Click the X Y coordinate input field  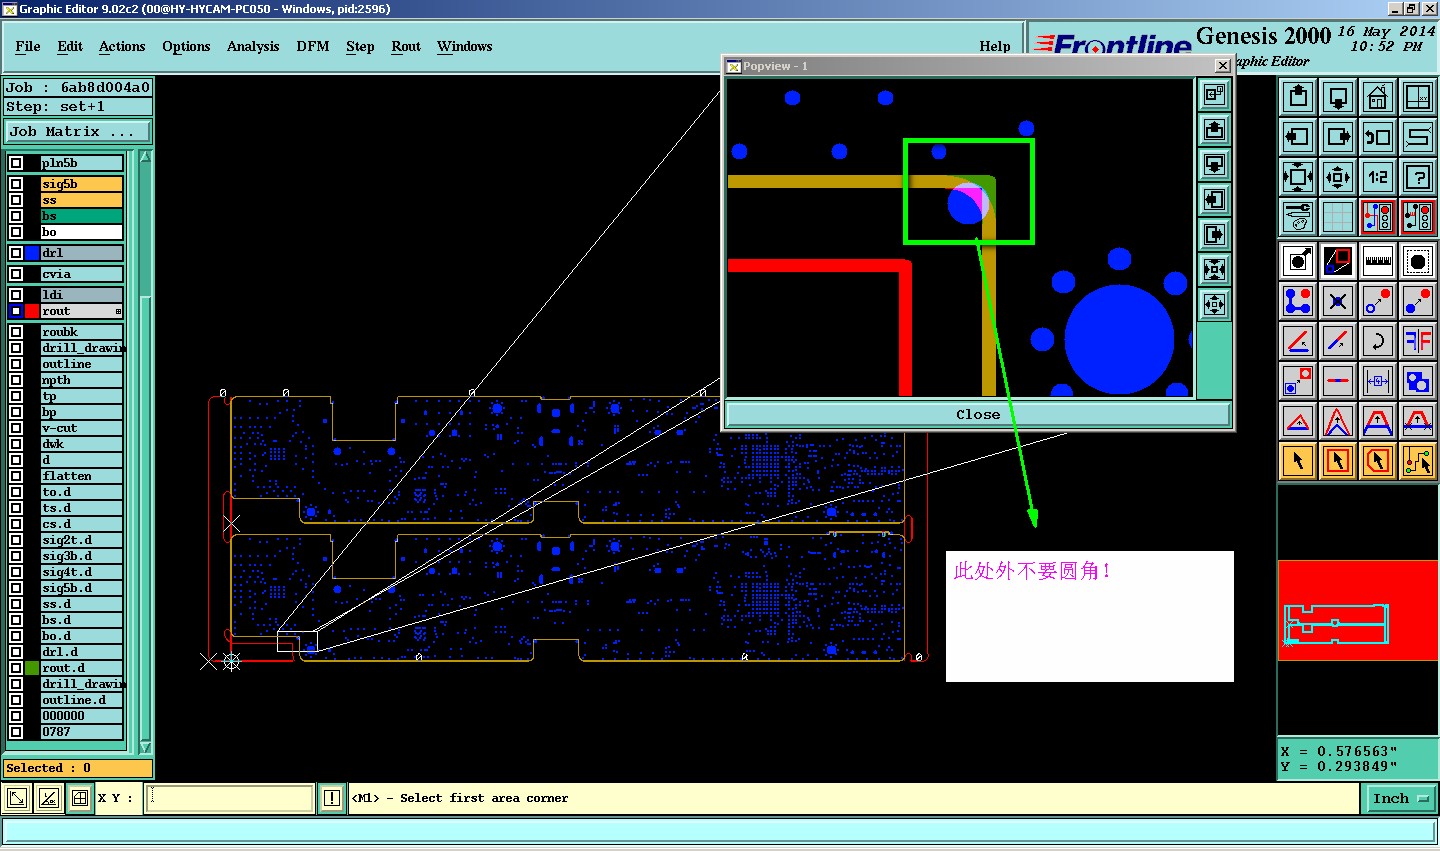point(230,798)
